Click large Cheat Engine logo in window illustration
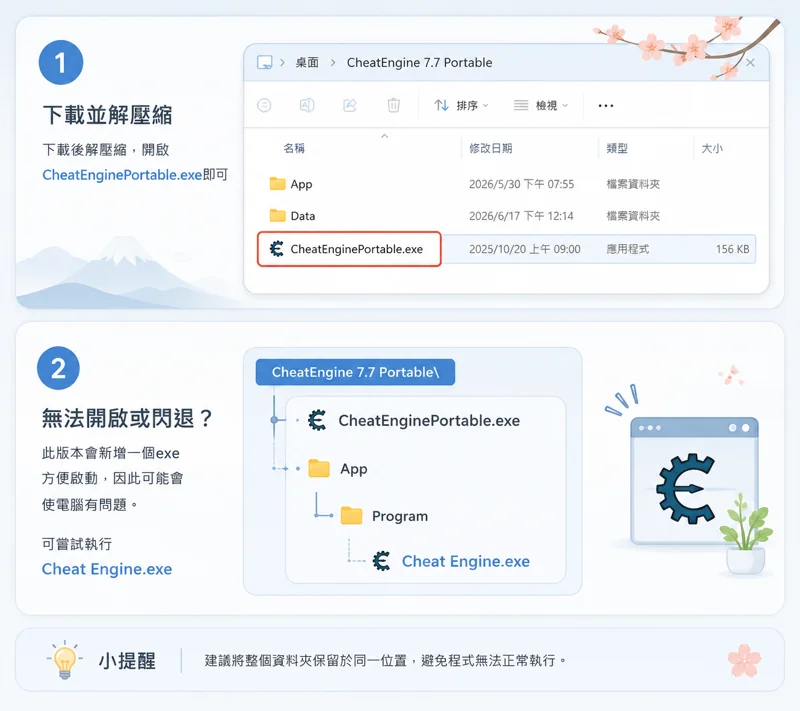This screenshot has height=711, width=800. click(x=686, y=488)
